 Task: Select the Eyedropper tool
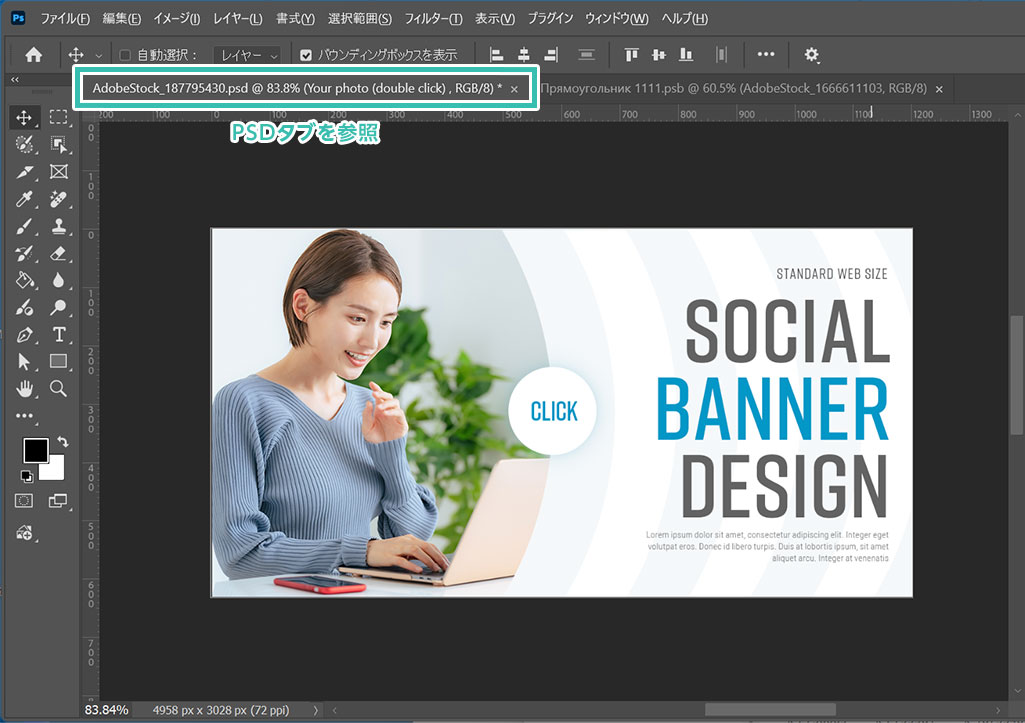[24, 199]
